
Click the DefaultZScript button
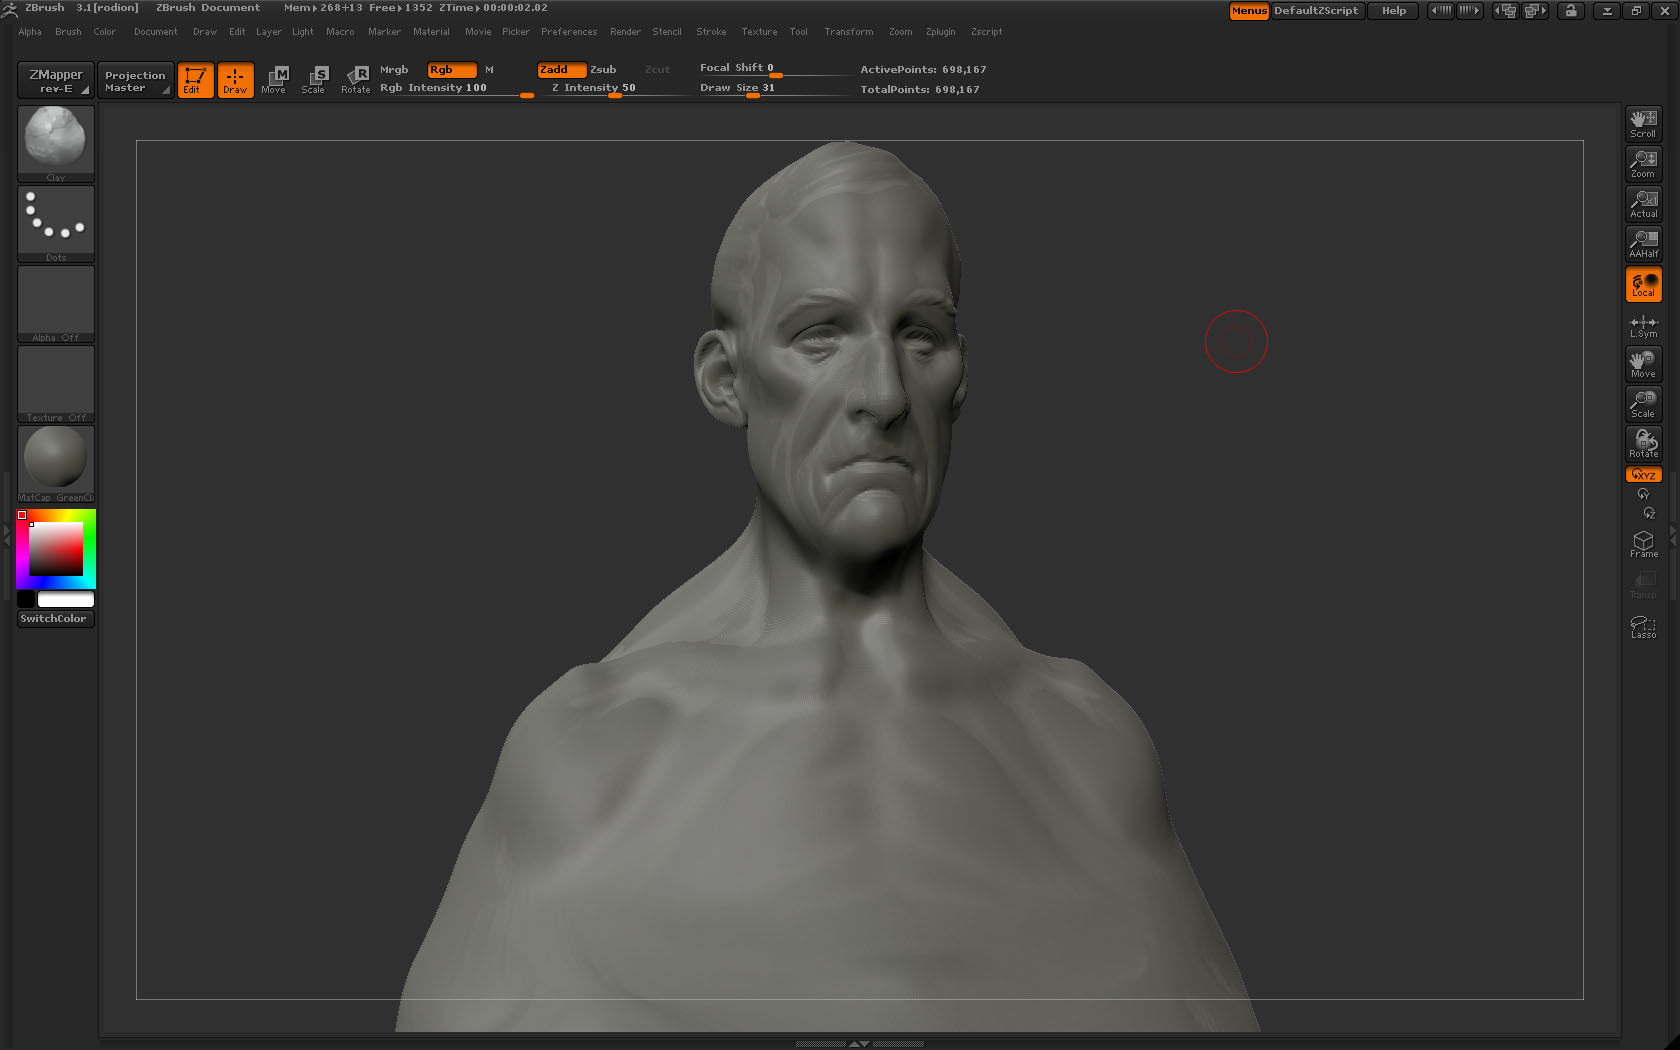tap(1316, 11)
